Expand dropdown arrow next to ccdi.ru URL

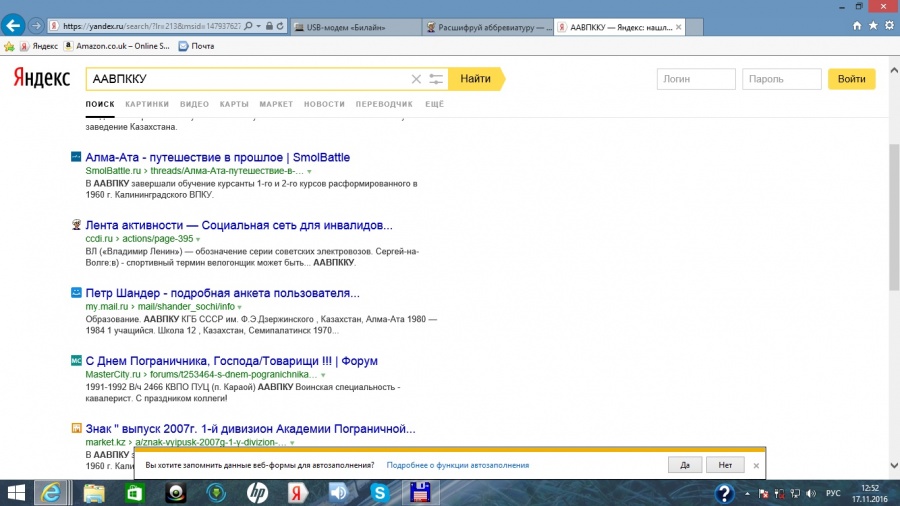click(x=198, y=239)
